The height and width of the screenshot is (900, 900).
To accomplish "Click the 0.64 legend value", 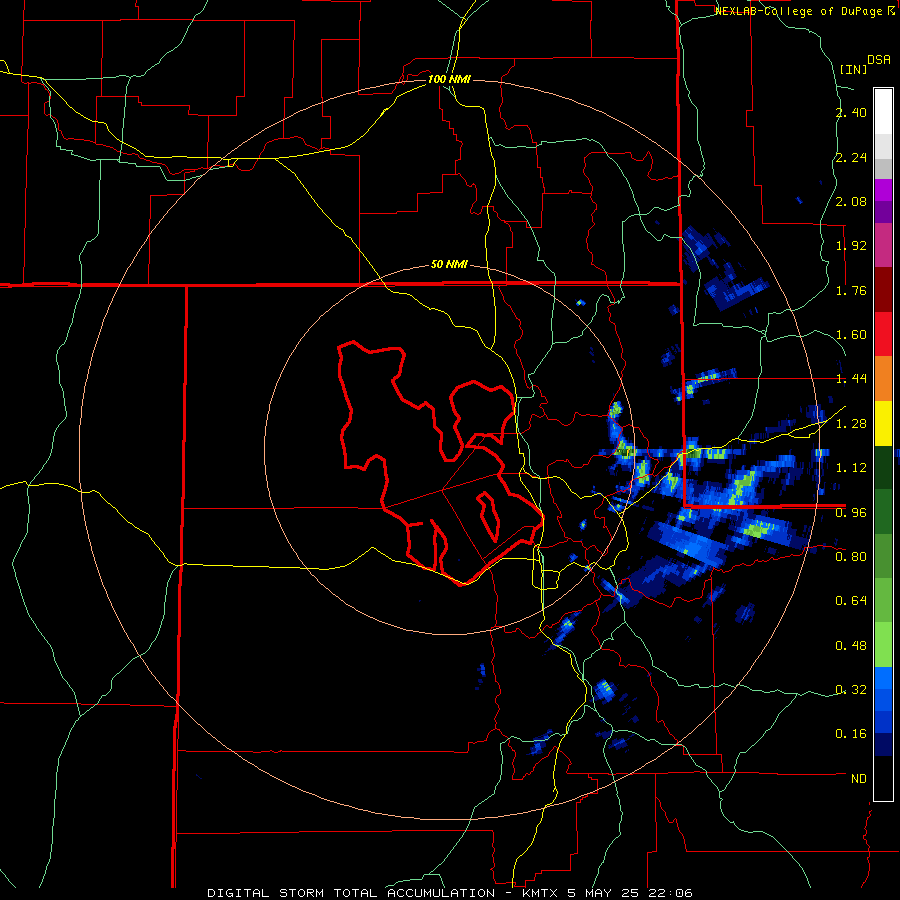I will (851, 601).
